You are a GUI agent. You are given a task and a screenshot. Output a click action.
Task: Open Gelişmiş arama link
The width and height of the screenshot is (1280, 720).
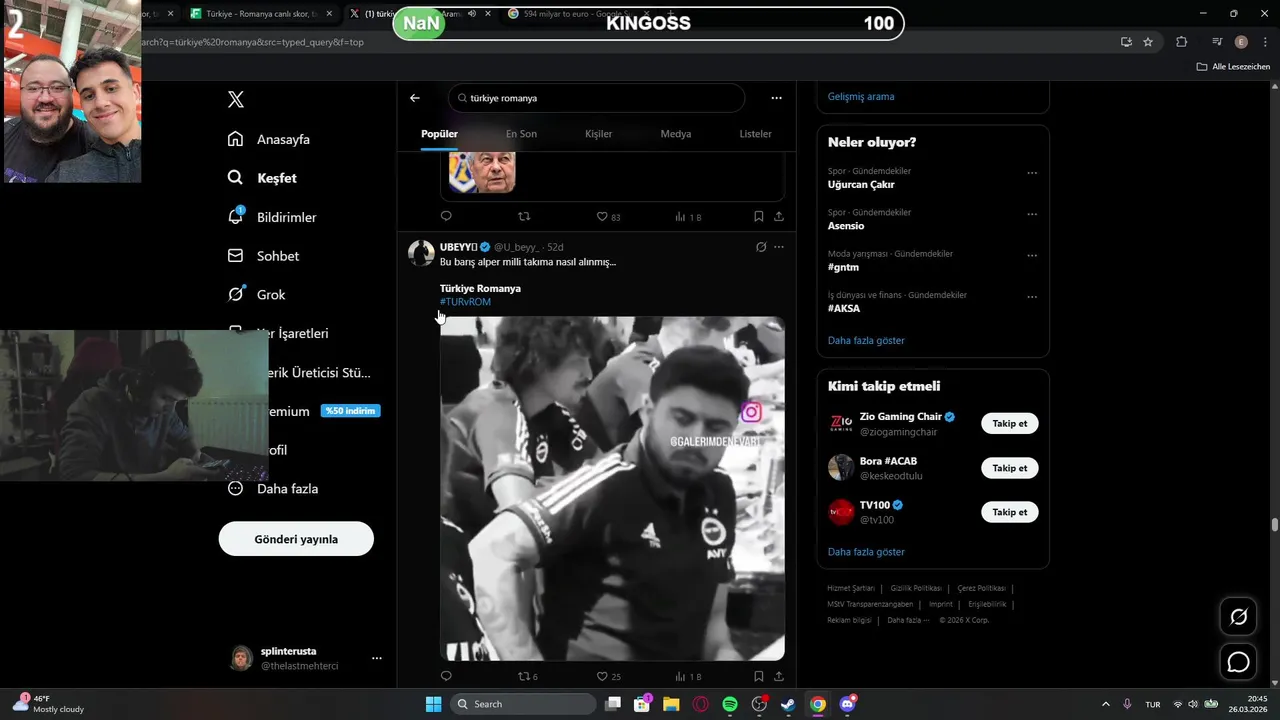[x=861, y=97]
